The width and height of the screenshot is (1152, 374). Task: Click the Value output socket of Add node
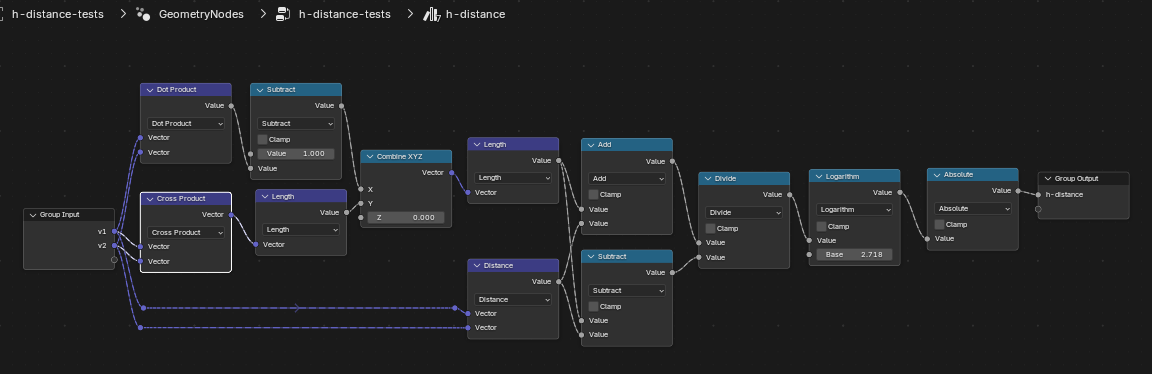click(x=672, y=161)
